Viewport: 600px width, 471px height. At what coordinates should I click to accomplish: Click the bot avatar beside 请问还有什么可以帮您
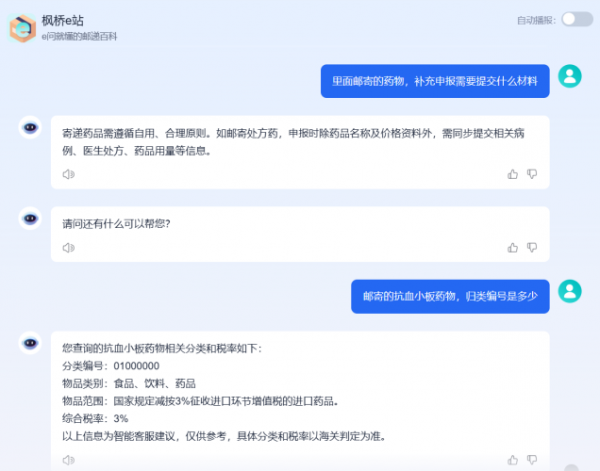(x=30, y=218)
